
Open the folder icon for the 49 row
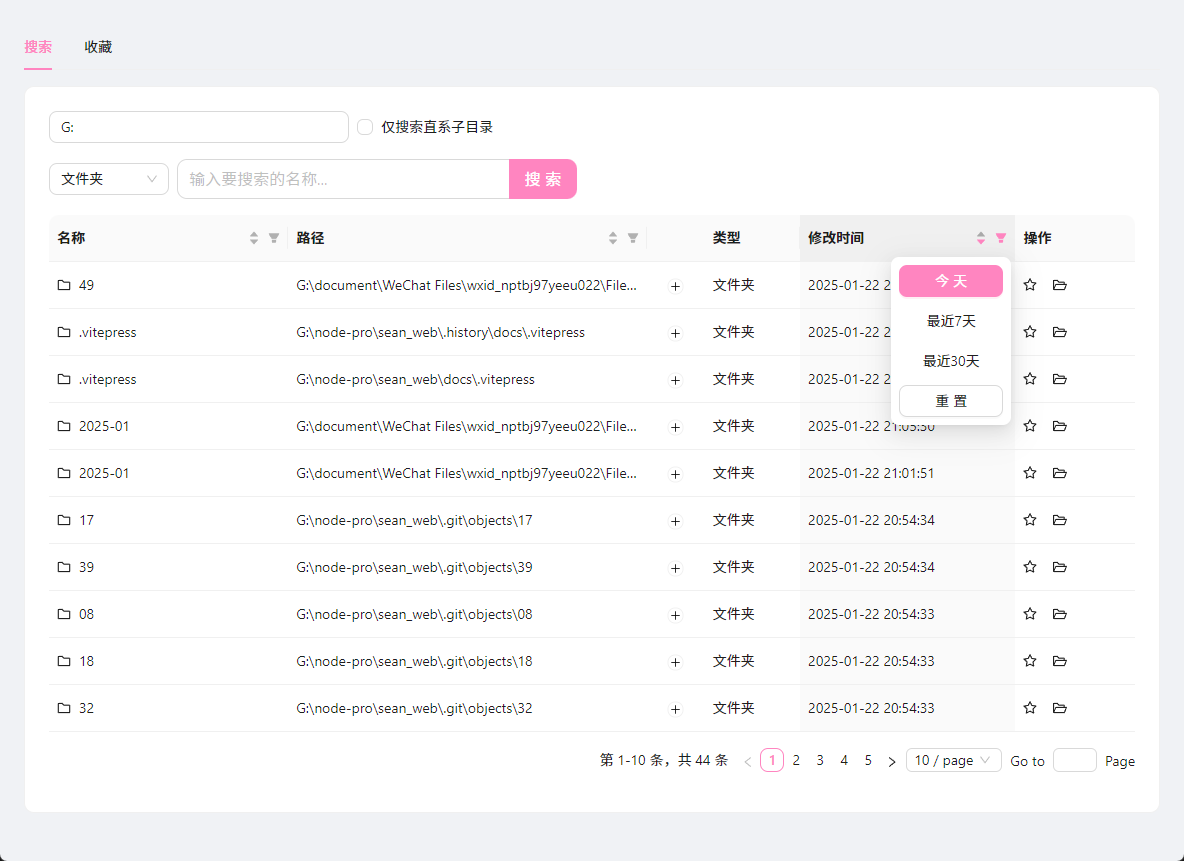[x=1059, y=285]
